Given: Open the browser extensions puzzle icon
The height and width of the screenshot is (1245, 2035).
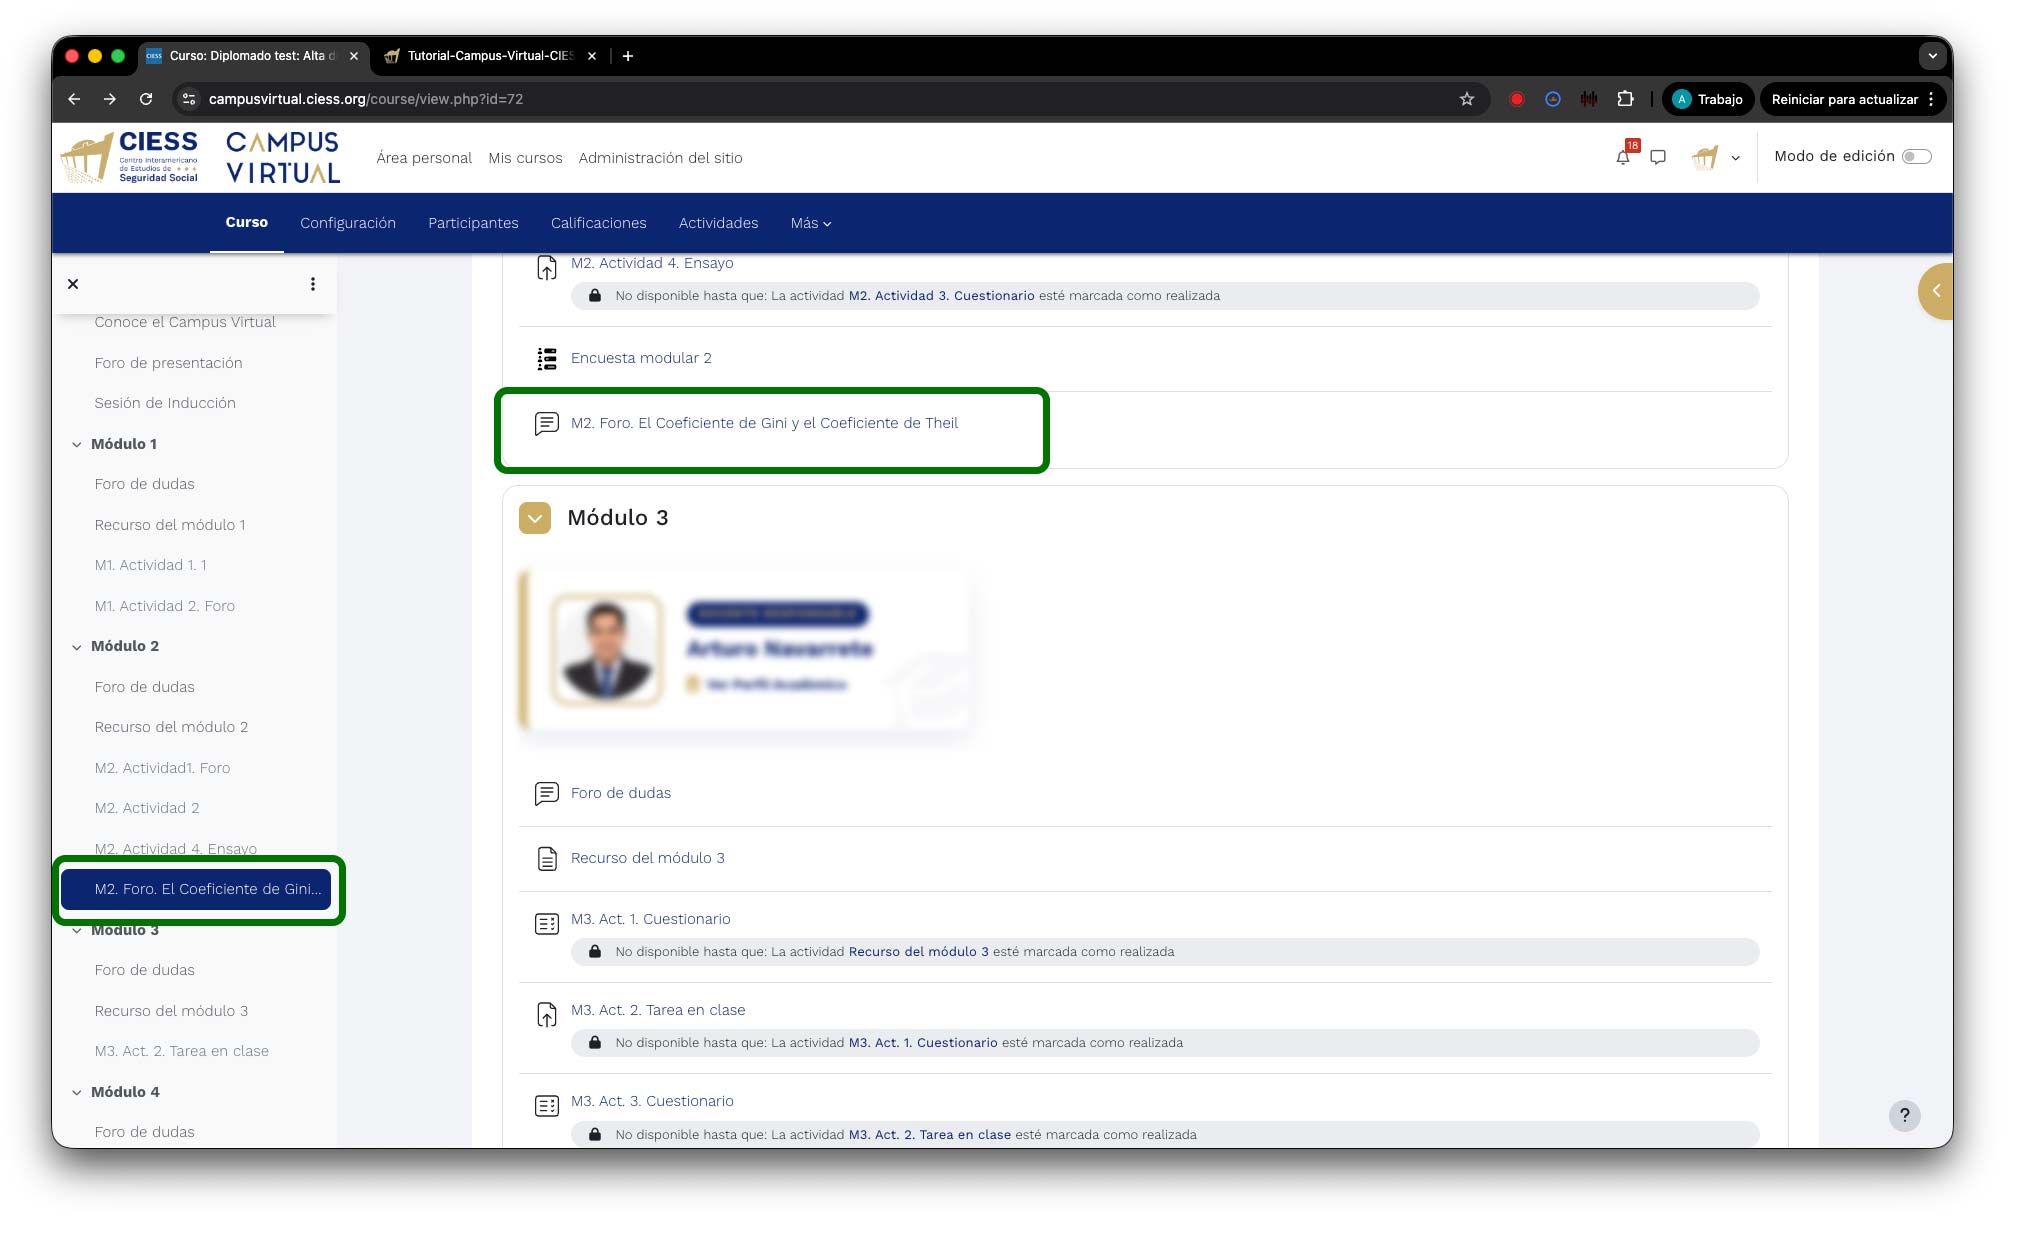Looking at the screenshot, I should tap(1625, 99).
